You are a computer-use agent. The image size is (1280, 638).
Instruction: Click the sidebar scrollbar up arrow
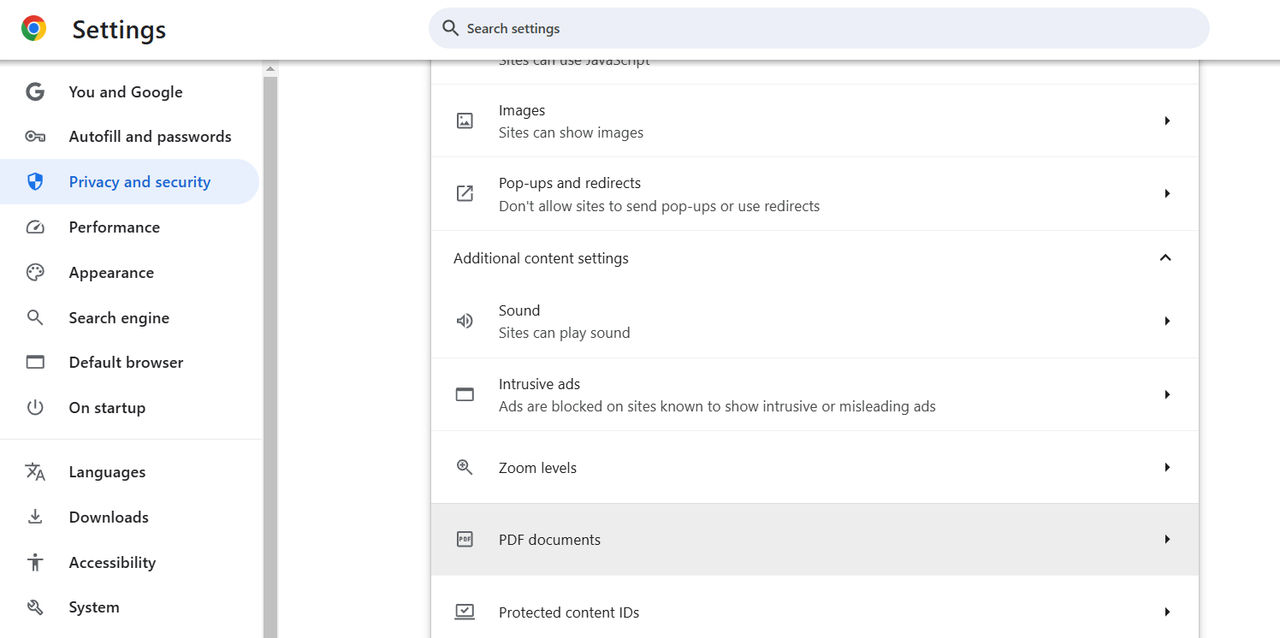(270, 69)
